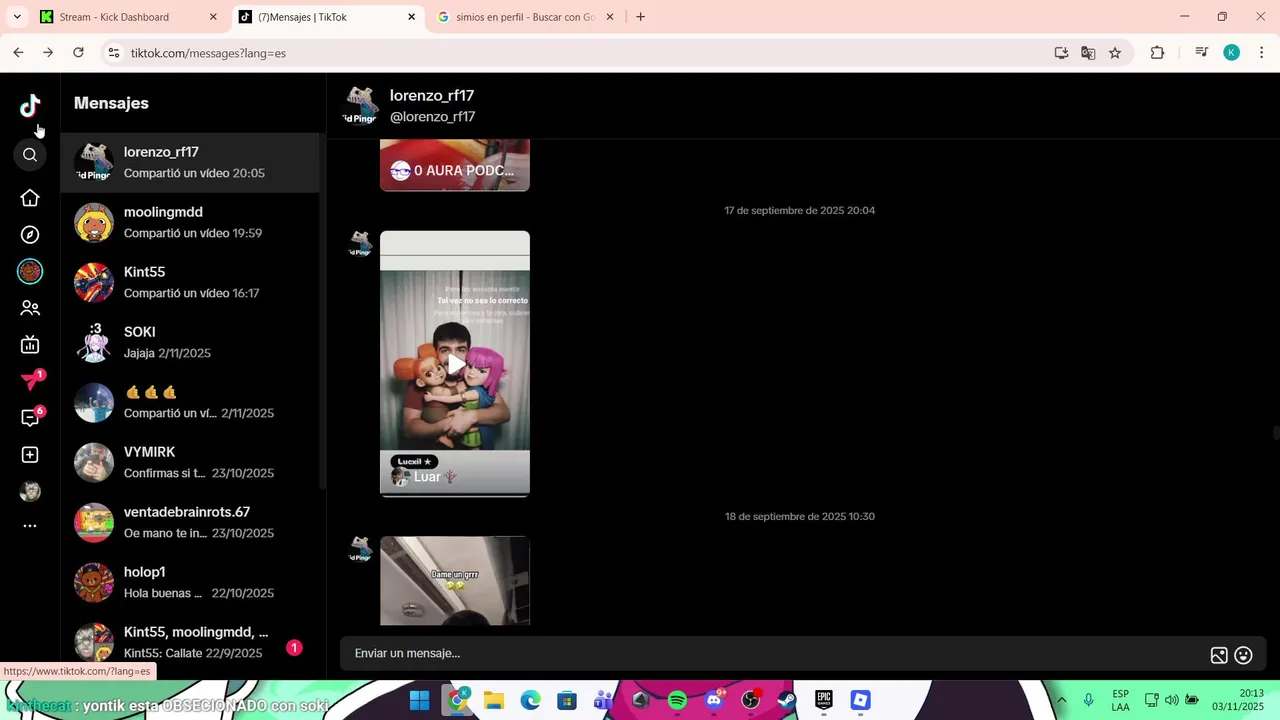Screen dimensions: 1280x720
Task: Click timestamp '18 de septiembre de 2025 10:30'
Action: 800,517
